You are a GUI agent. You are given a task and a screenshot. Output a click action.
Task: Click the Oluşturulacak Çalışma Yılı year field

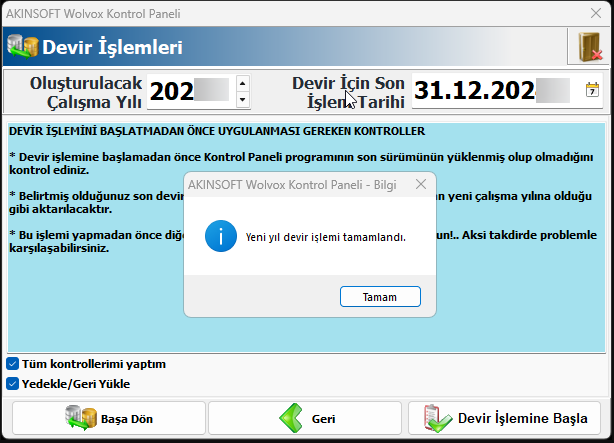click(x=190, y=92)
